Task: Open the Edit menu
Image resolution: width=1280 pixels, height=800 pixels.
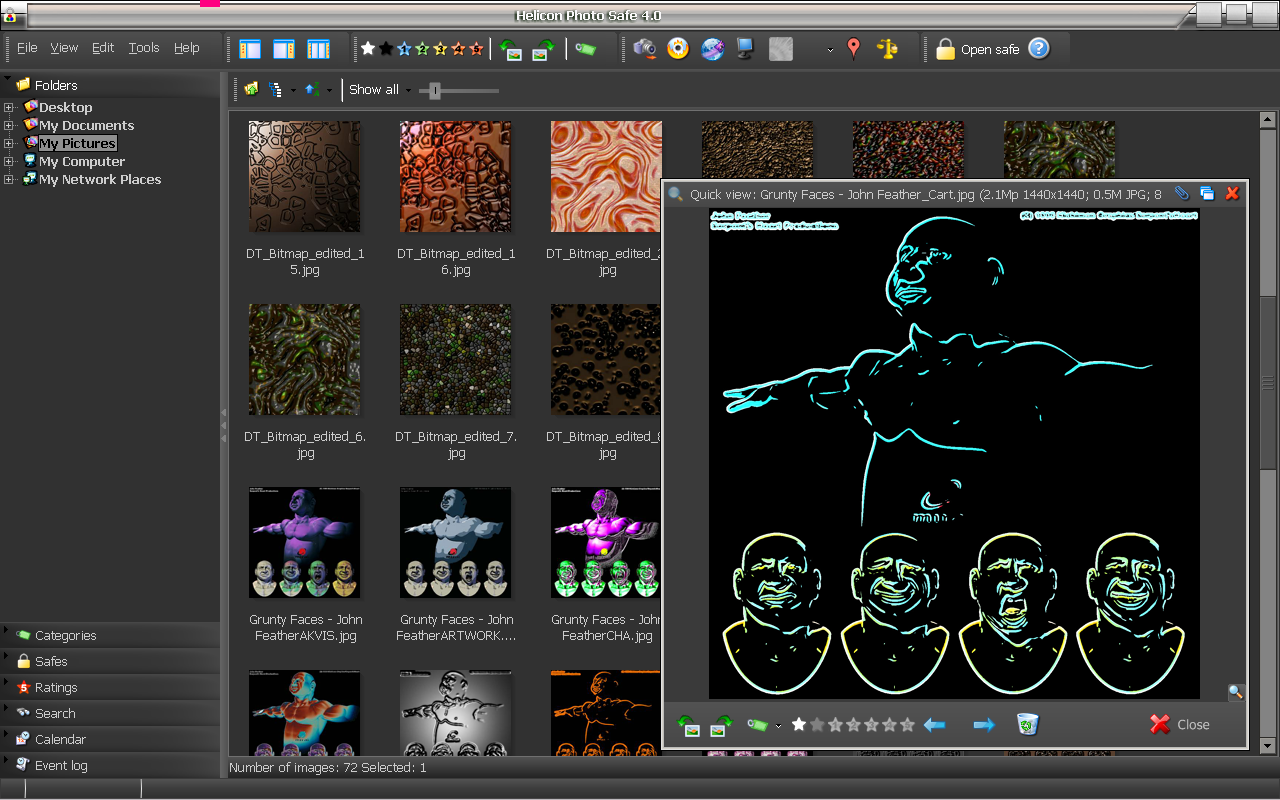Action: tap(103, 48)
